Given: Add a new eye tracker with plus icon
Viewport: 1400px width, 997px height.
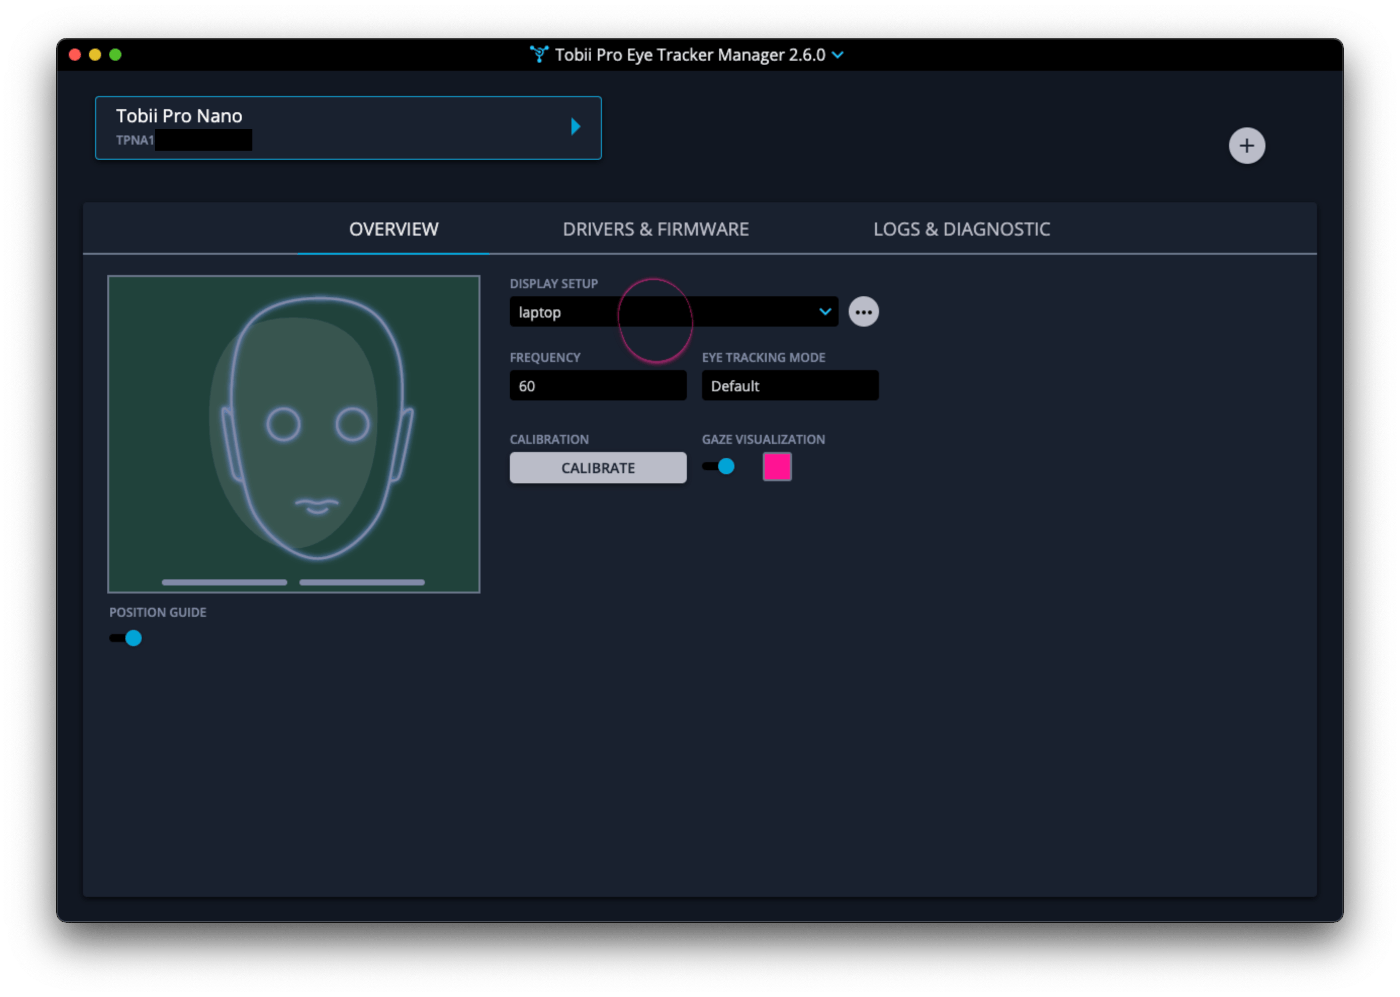Looking at the screenshot, I should click(1246, 146).
